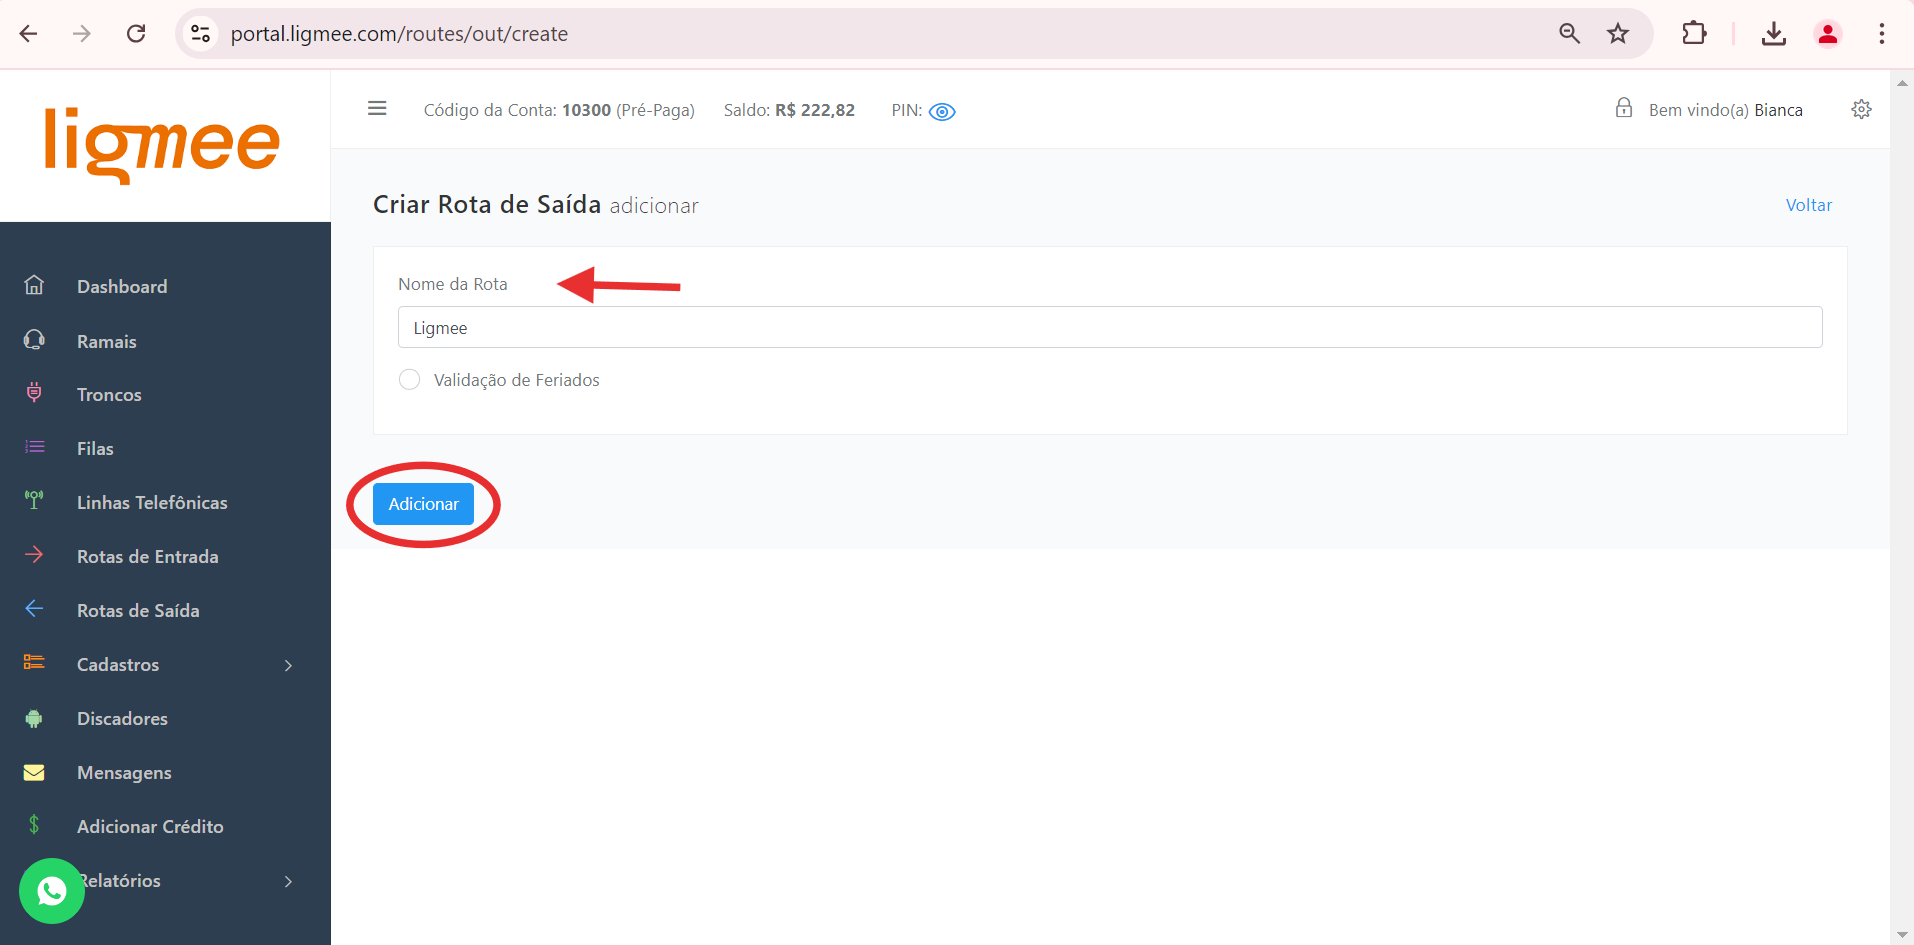Click the blue Adicionar button
The width and height of the screenshot is (1914, 945).
[x=423, y=504]
